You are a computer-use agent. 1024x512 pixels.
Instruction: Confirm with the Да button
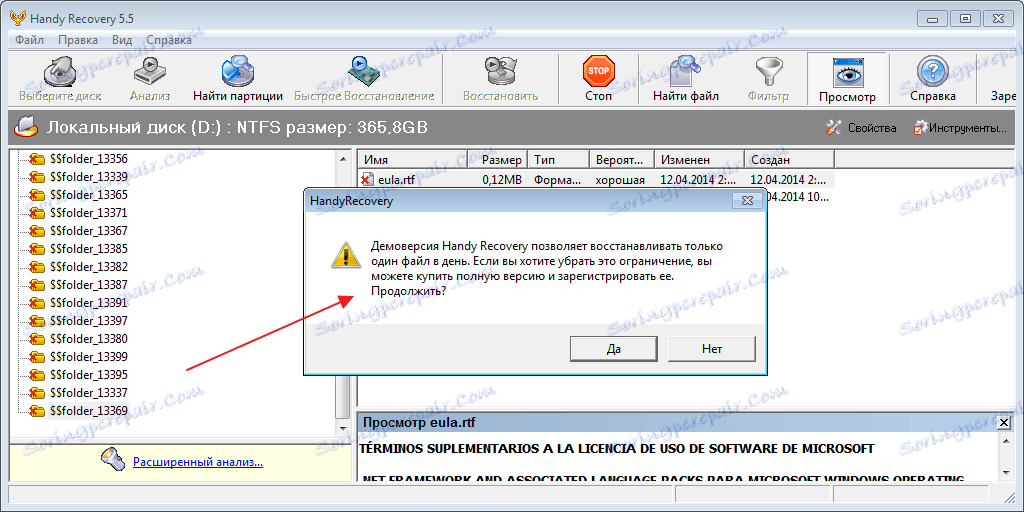[x=613, y=349]
